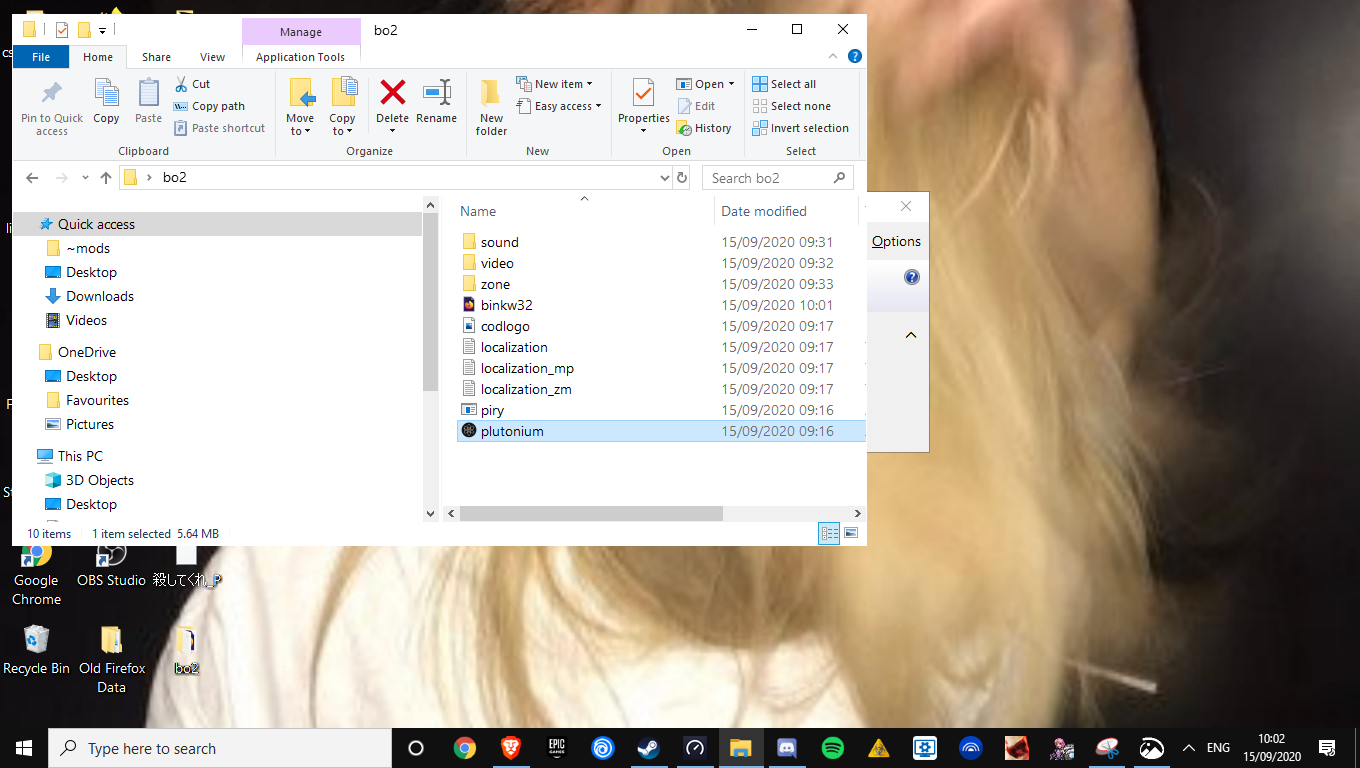
Task: Open the ribbon Open dropdown
Action: point(705,84)
